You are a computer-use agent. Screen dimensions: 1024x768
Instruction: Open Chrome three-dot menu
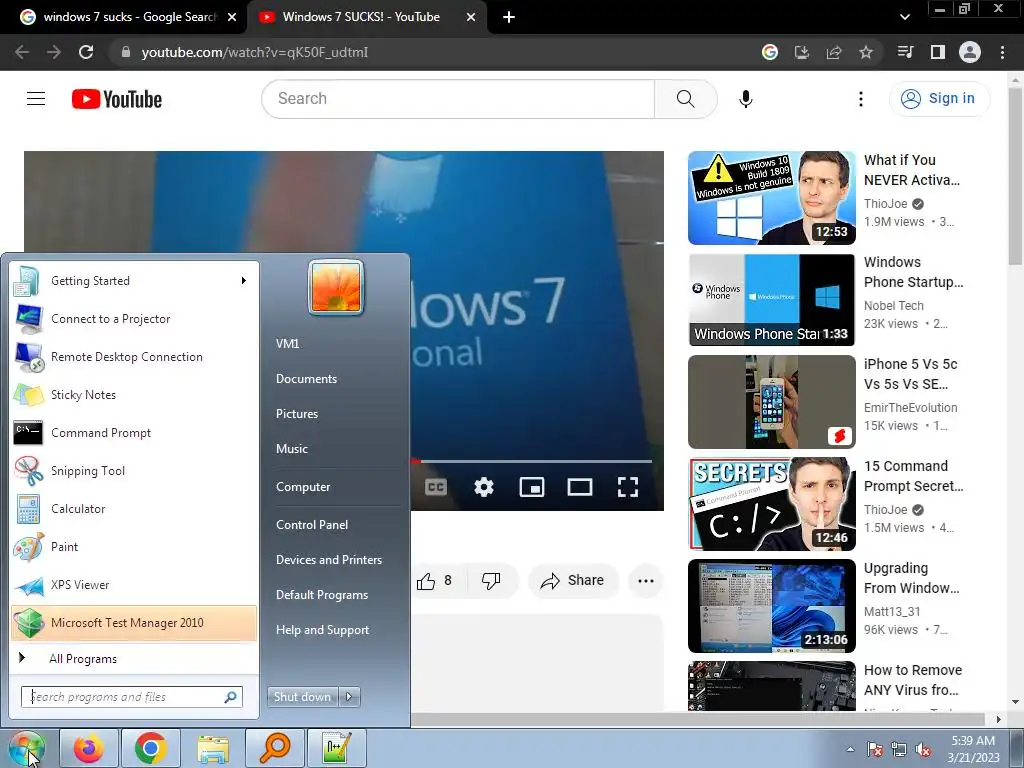1002,52
